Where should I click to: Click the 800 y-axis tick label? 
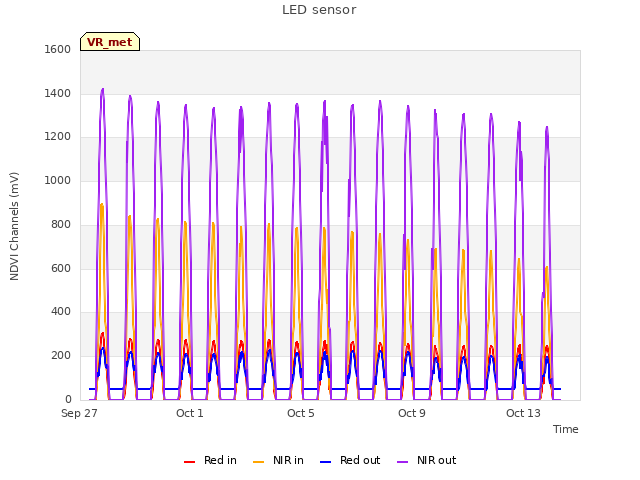[x=61, y=224]
